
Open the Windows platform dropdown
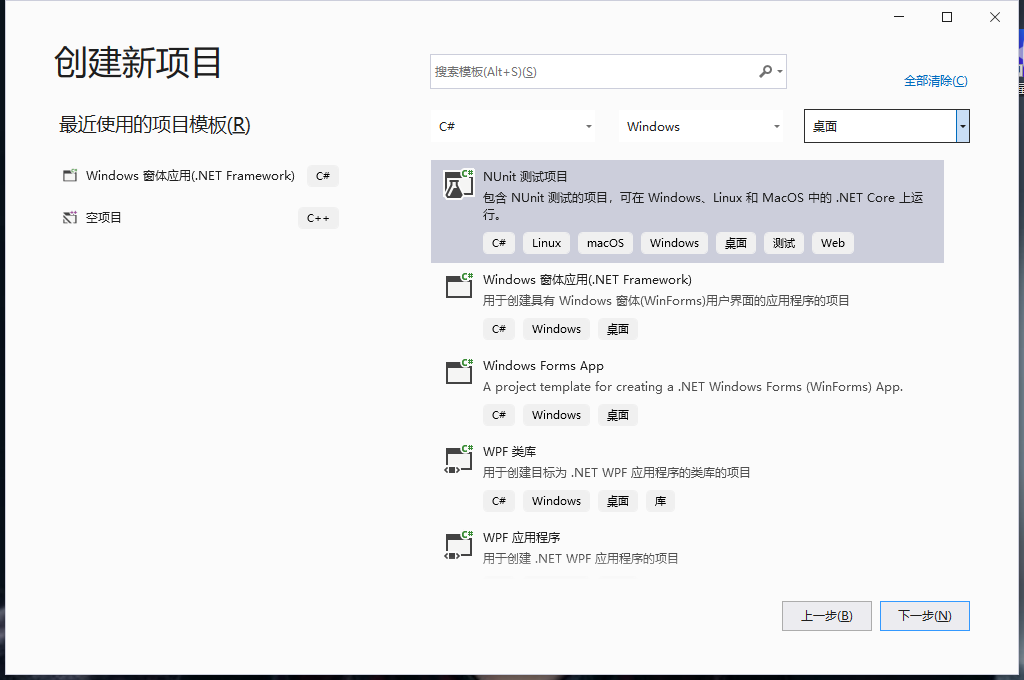[701, 126]
